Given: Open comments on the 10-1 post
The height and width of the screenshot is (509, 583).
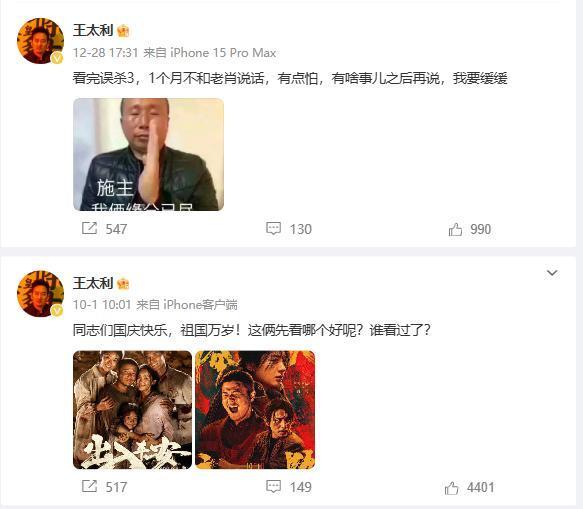Looking at the screenshot, I should point(273,486).
